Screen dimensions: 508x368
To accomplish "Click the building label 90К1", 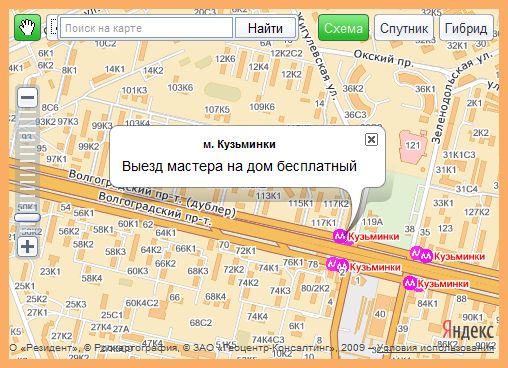I will 473,317.
